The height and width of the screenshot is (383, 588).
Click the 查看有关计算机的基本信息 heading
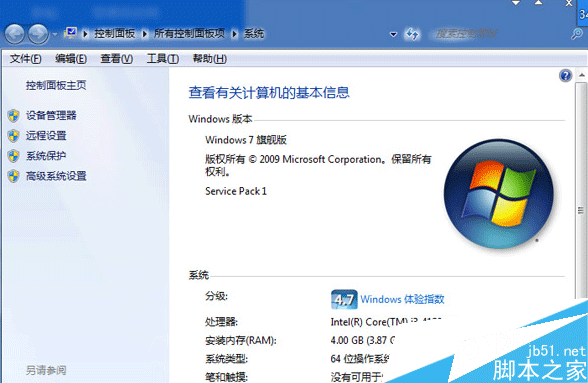[x=269, y=93]
